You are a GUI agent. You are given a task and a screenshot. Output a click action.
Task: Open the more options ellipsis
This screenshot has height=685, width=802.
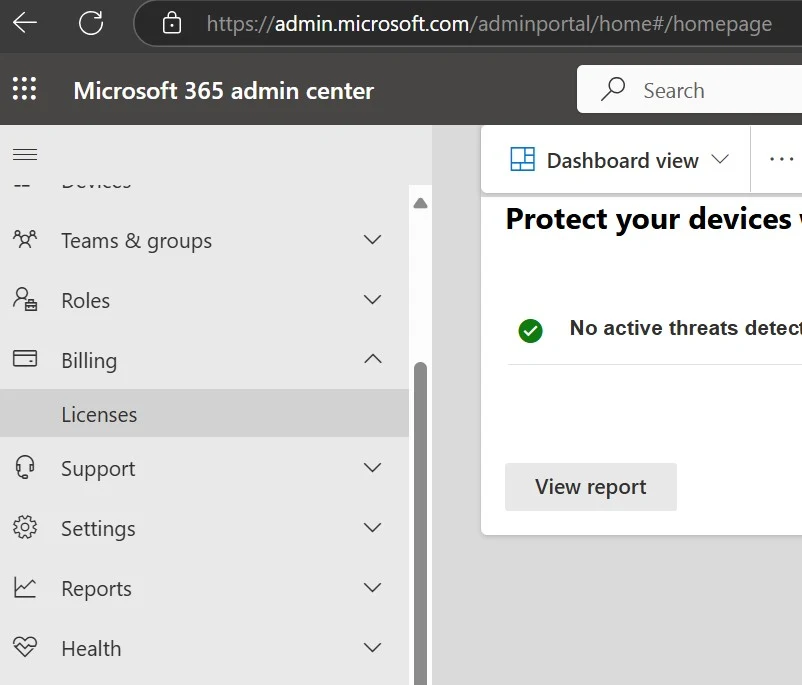pyautogui.click(x=782, y=159)
